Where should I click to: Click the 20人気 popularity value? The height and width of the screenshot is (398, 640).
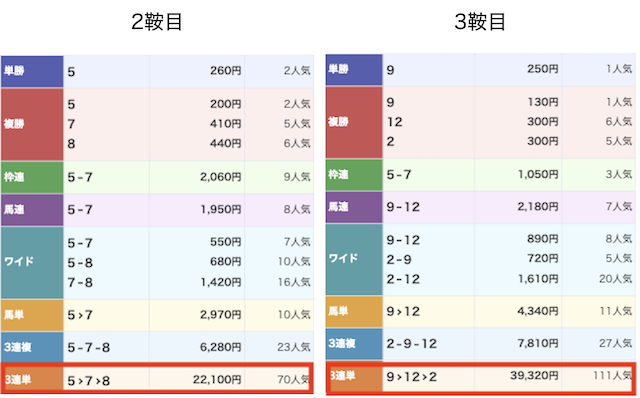(615, 279)
